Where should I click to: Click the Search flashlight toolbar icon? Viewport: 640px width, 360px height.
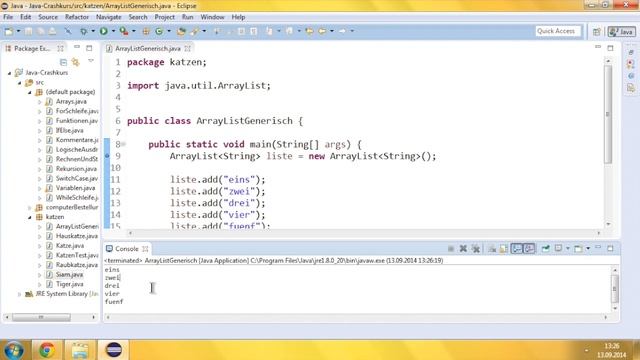coord(195,31)
